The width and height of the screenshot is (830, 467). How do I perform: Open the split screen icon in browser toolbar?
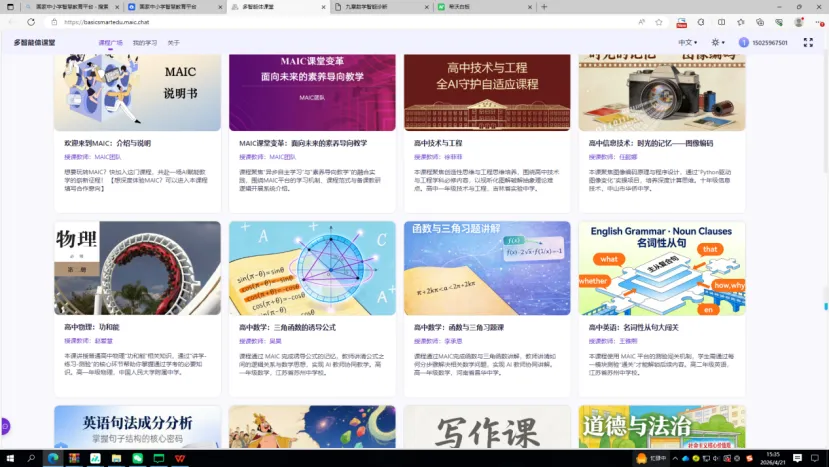[x=721, y=22]
